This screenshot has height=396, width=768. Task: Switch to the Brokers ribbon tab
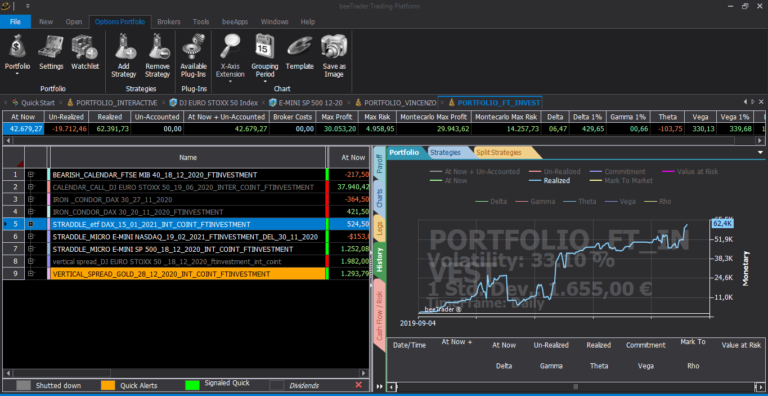coord(169,22)
